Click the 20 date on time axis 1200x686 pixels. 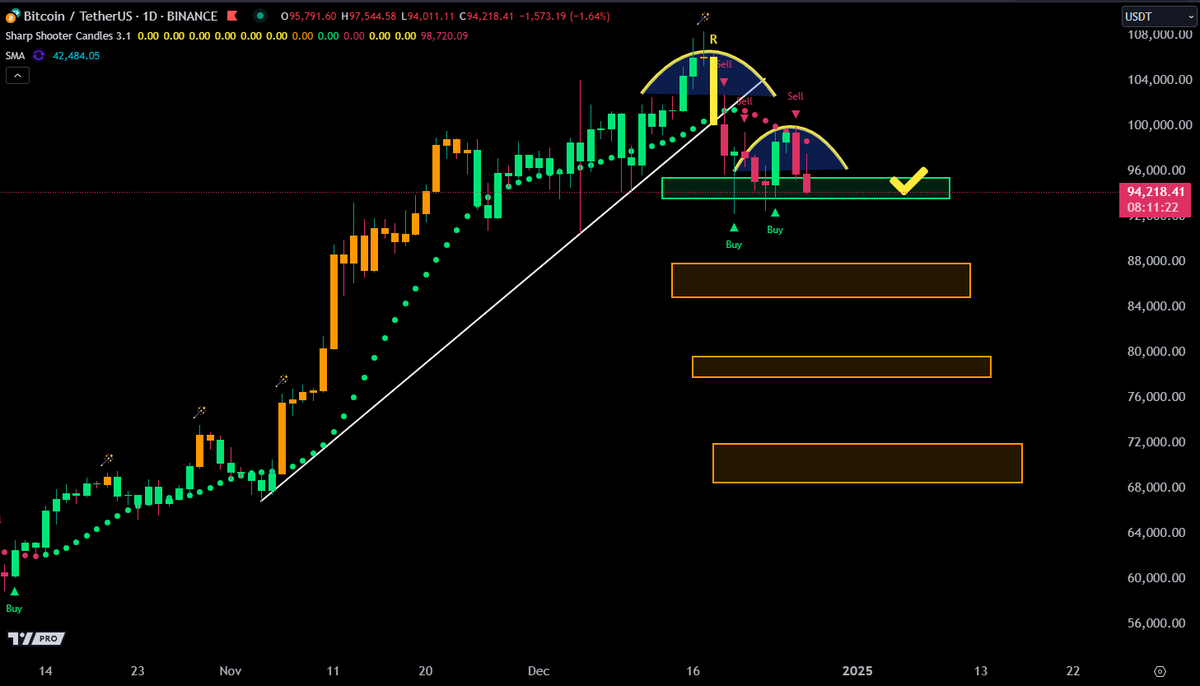(x=425, y=671)
